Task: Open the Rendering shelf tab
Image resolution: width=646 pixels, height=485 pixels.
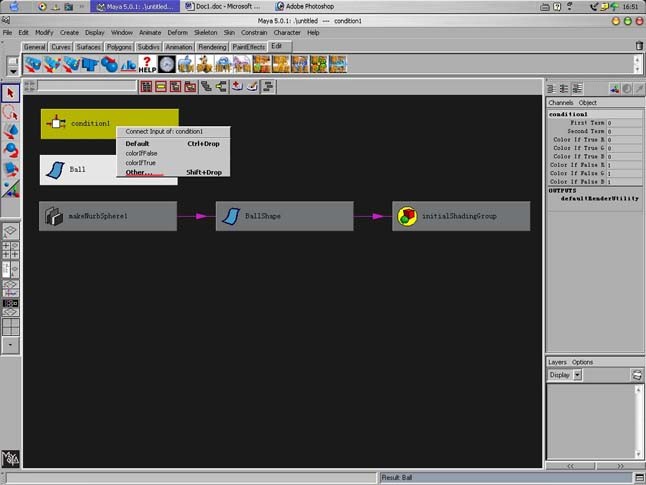Action: [x=212, y=46]
